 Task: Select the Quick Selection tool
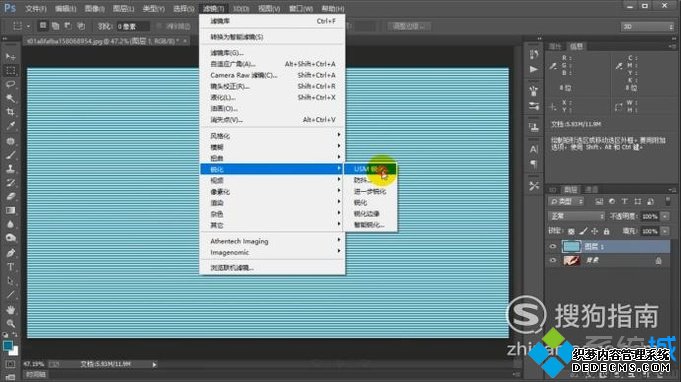(x=10, y=99)
